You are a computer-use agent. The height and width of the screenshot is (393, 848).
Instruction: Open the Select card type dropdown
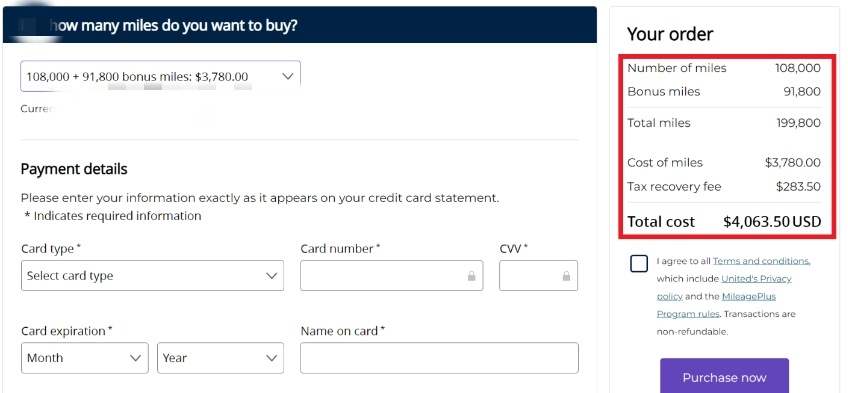(153, 276)
